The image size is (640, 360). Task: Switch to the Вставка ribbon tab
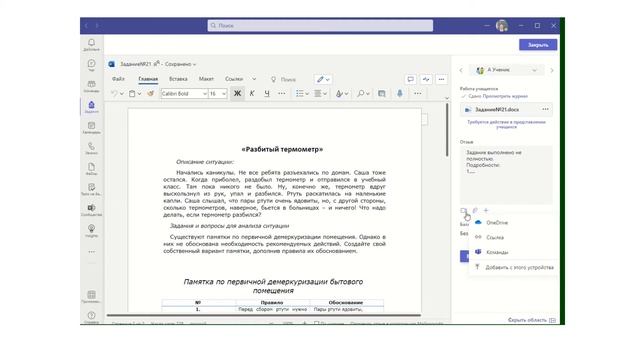(178, 79)
